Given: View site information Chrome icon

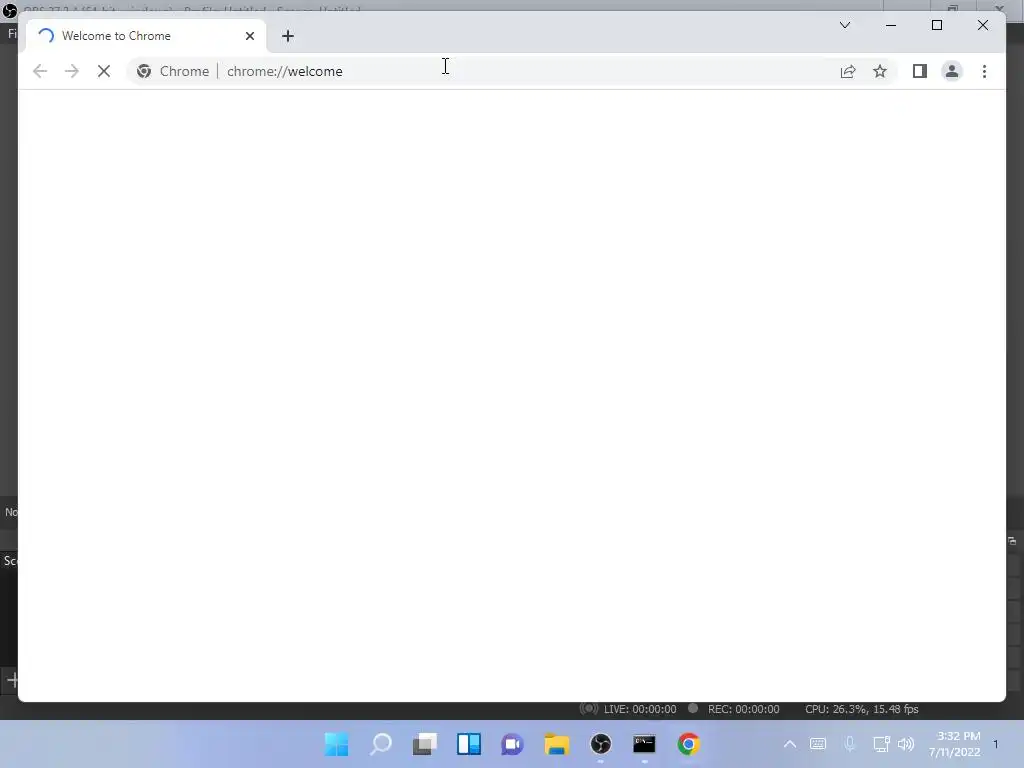Looking at the screenshot, I should tap(144, 71).
